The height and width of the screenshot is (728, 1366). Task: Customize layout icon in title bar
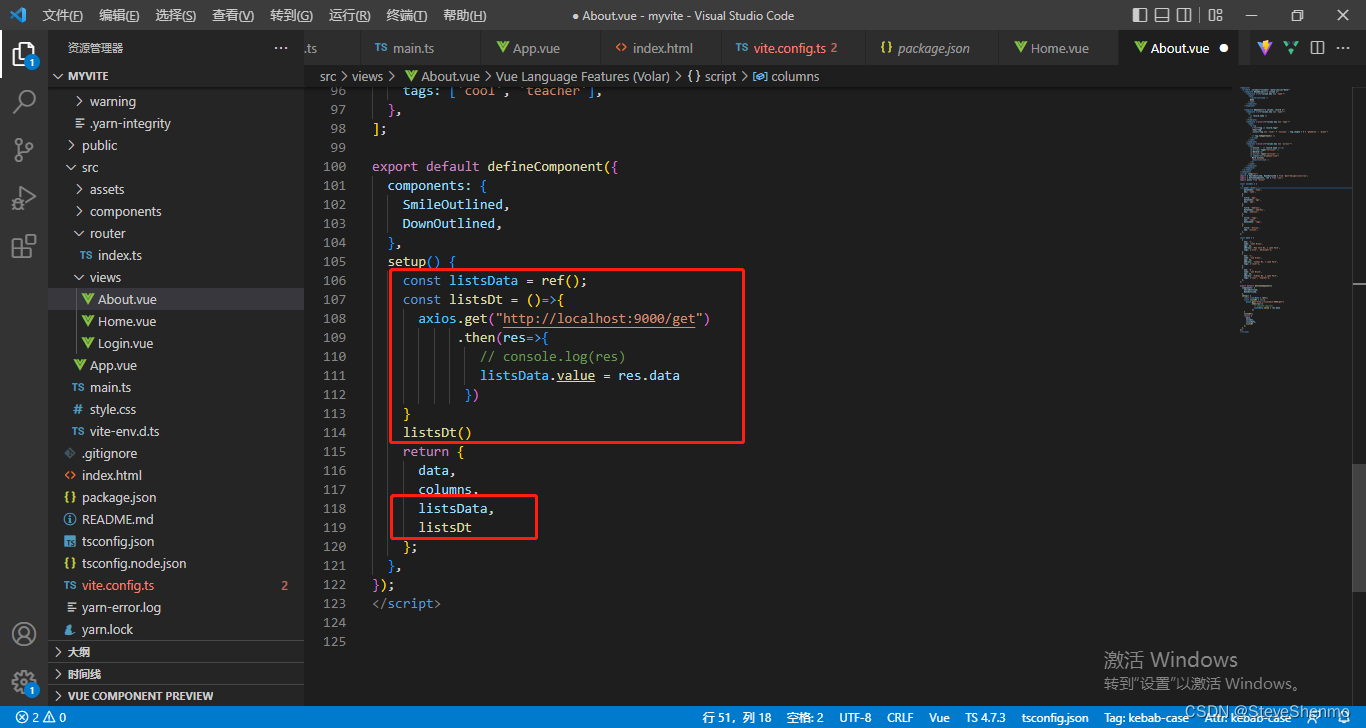(1215, 15)
